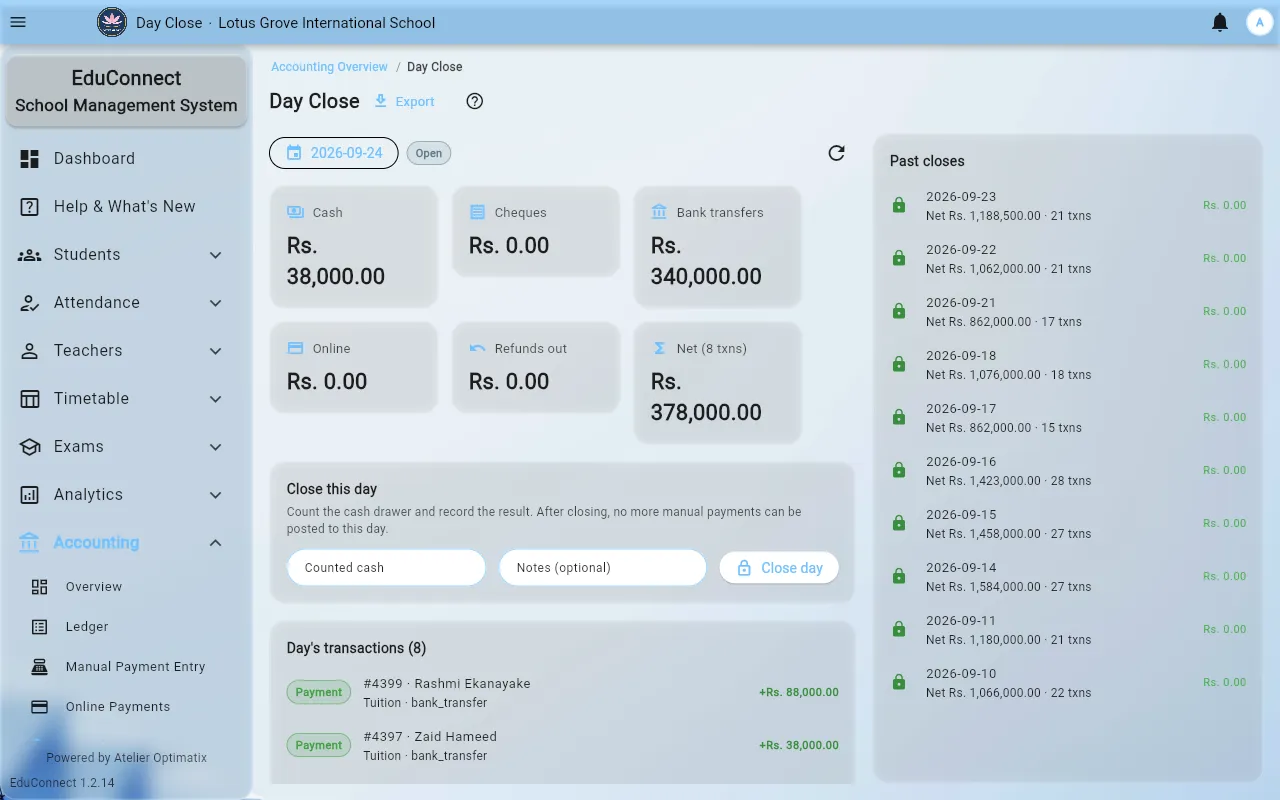Click the Online Payments card icon
This screenshot has height=800, width=1280.
tap(40, 706)
